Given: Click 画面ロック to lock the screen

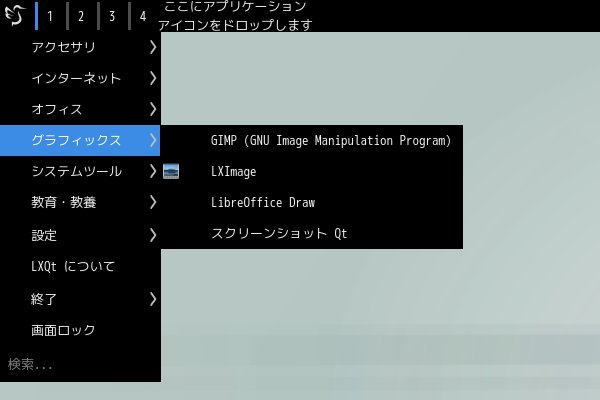Looking at the screenshot, I should [80, 330].
